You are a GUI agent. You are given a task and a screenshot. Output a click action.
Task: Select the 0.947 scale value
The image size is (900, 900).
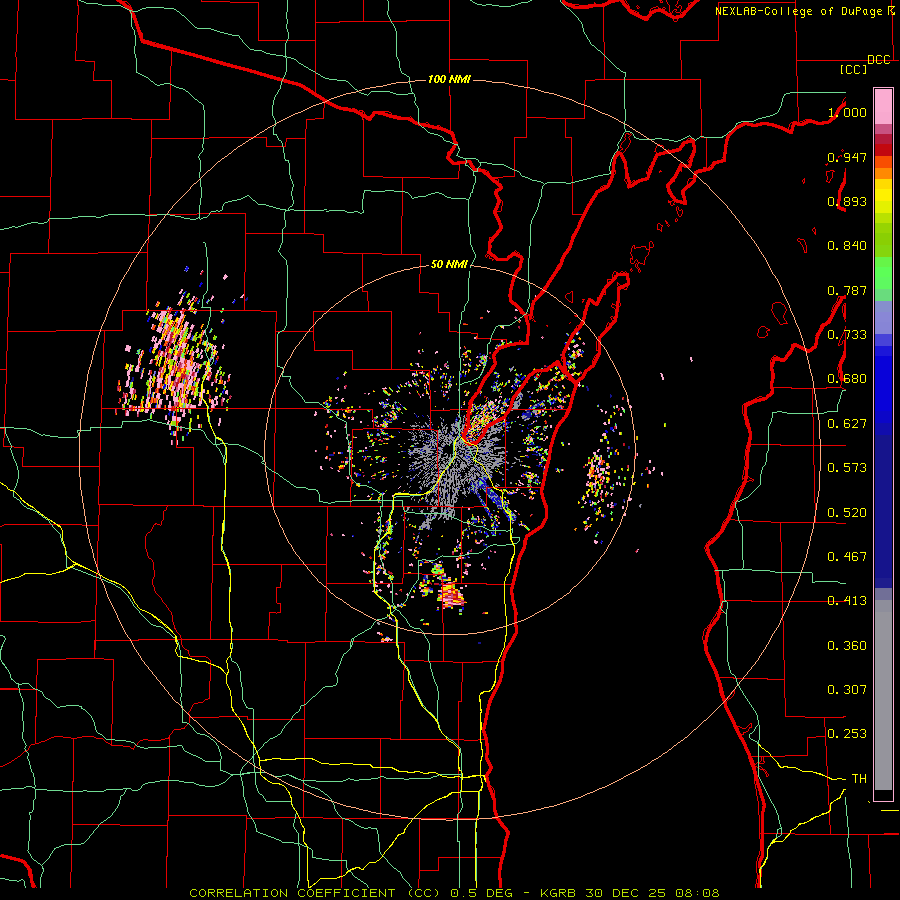tap(847, 157)
